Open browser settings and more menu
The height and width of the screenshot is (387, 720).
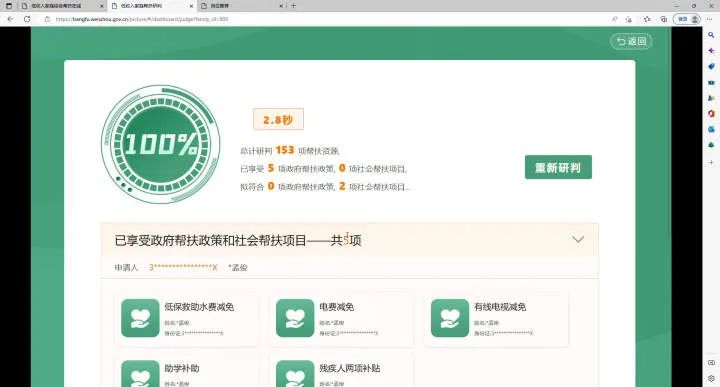click(x=710, y=19)
